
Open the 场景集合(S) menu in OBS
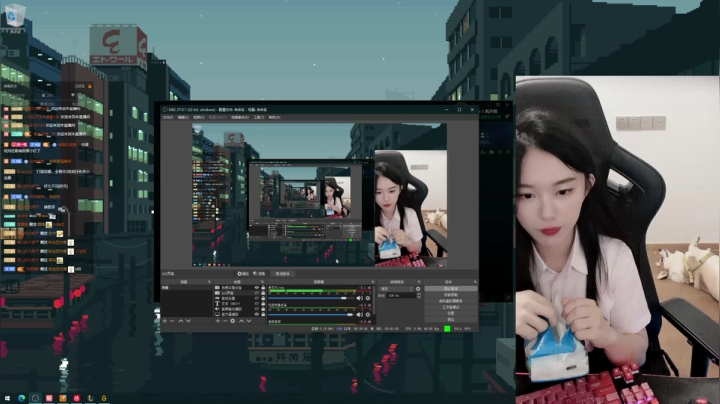point(239,117)
